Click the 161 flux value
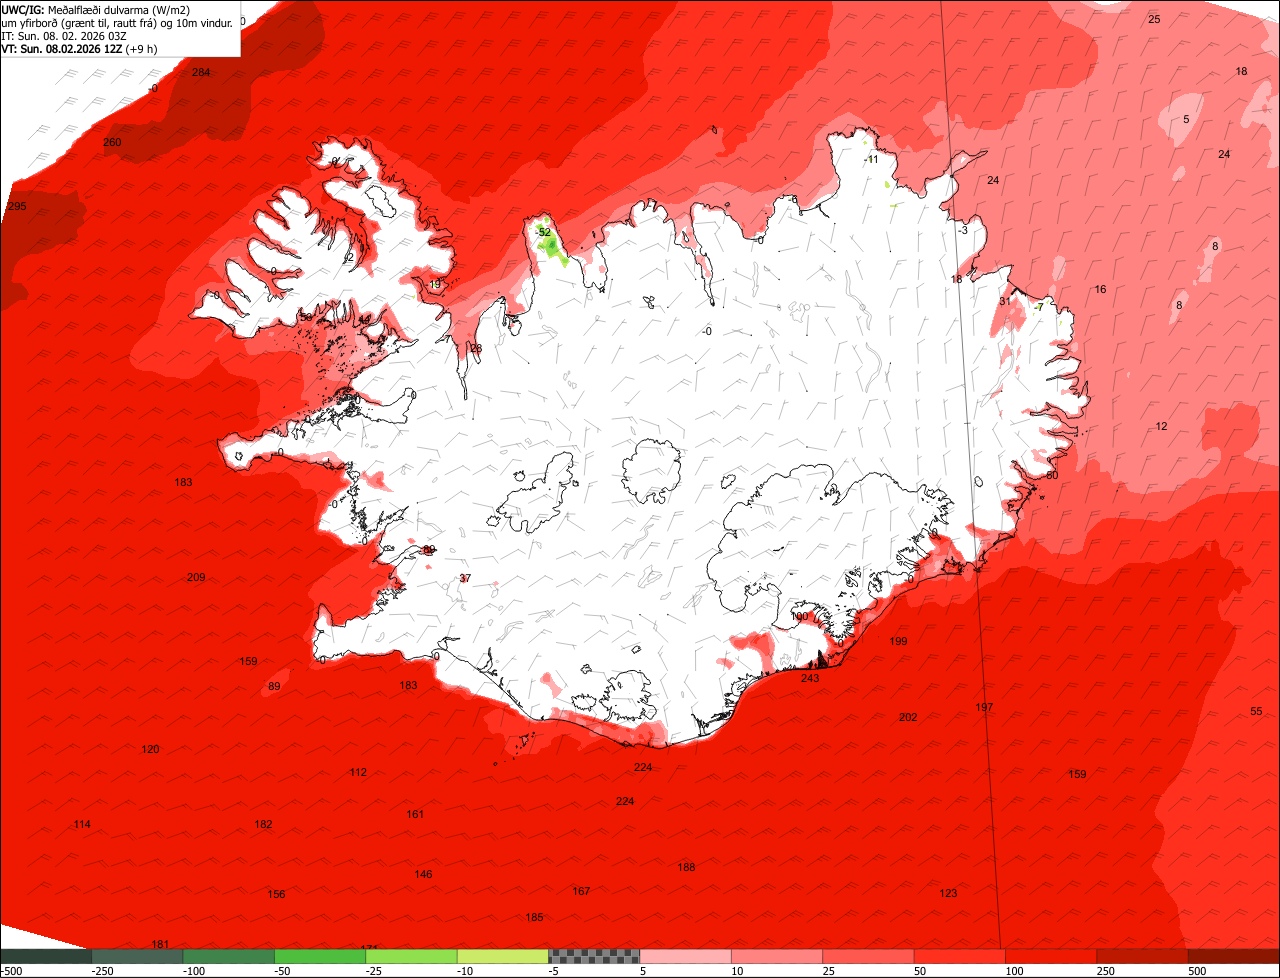The height and width of the screenshot is (978, 1280). click(x=415, y=815)
